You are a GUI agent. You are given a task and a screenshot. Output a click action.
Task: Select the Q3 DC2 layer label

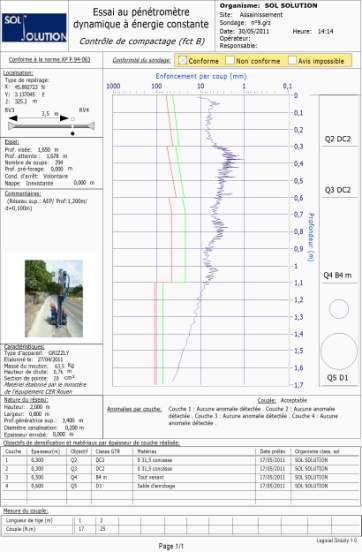point(338,190)
